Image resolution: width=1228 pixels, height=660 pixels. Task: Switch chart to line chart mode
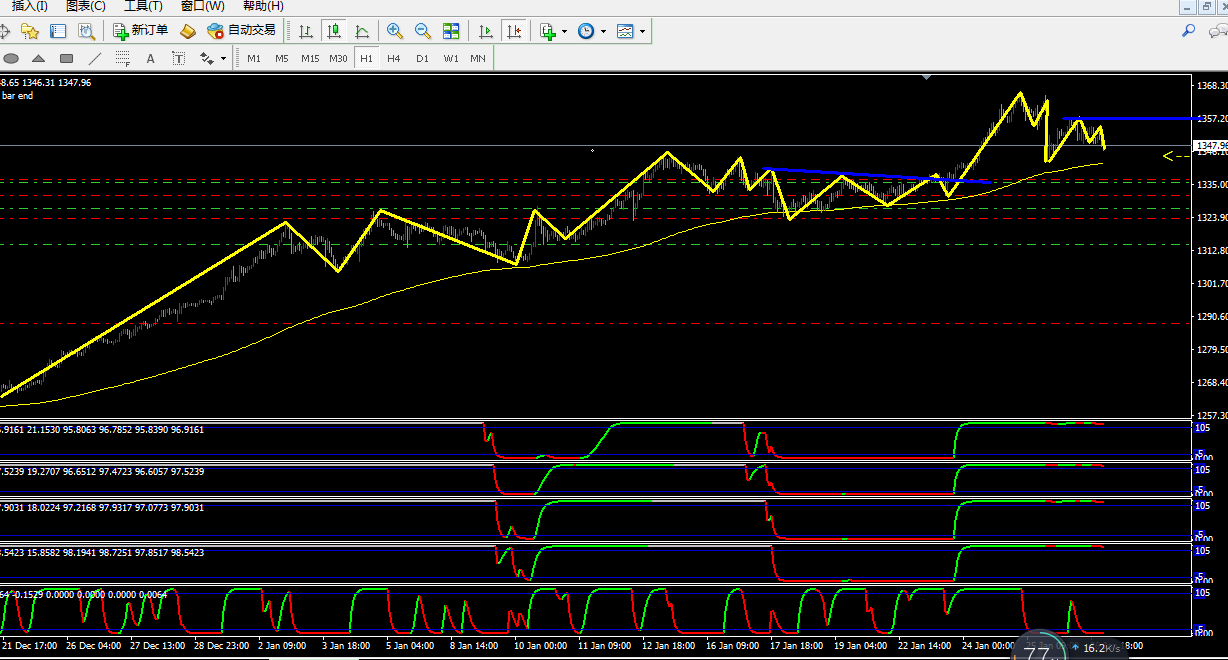(361, 31)
